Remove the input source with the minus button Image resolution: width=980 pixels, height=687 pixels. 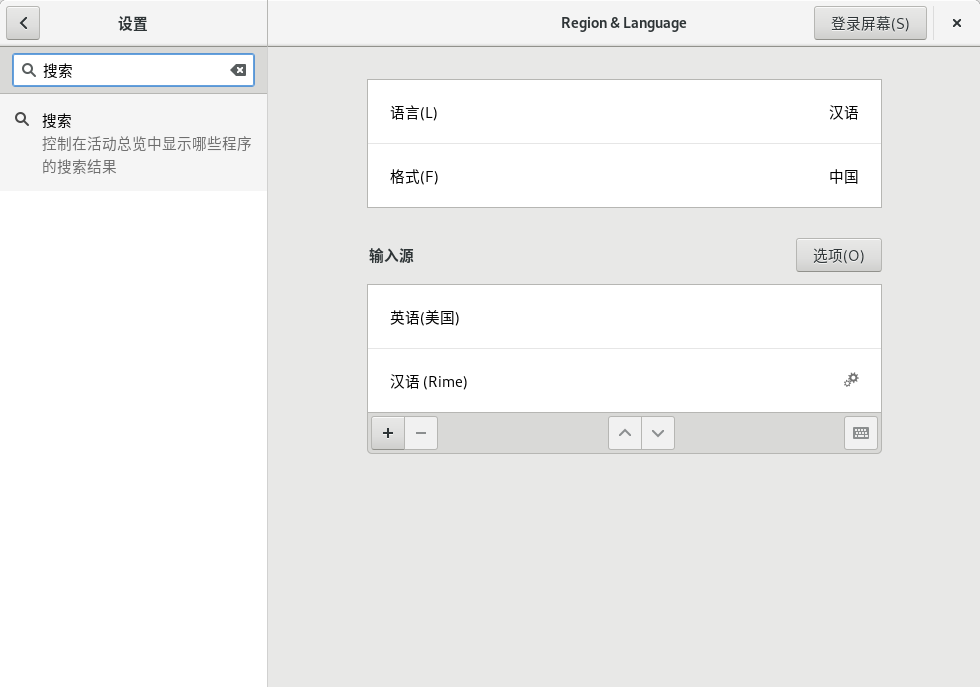pyautogui.click(x=421, y=433)
